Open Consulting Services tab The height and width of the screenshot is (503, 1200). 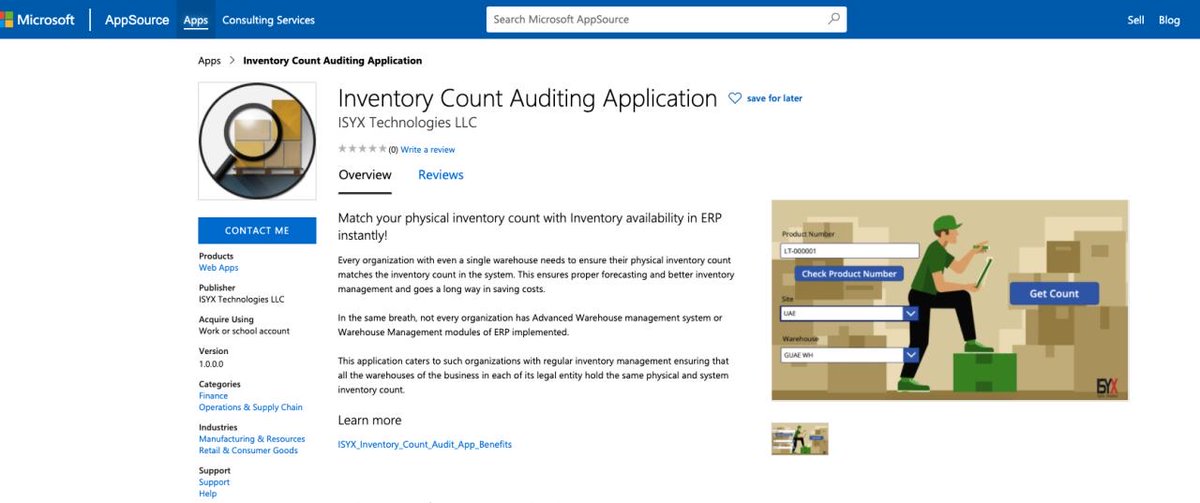pos(268,19)
